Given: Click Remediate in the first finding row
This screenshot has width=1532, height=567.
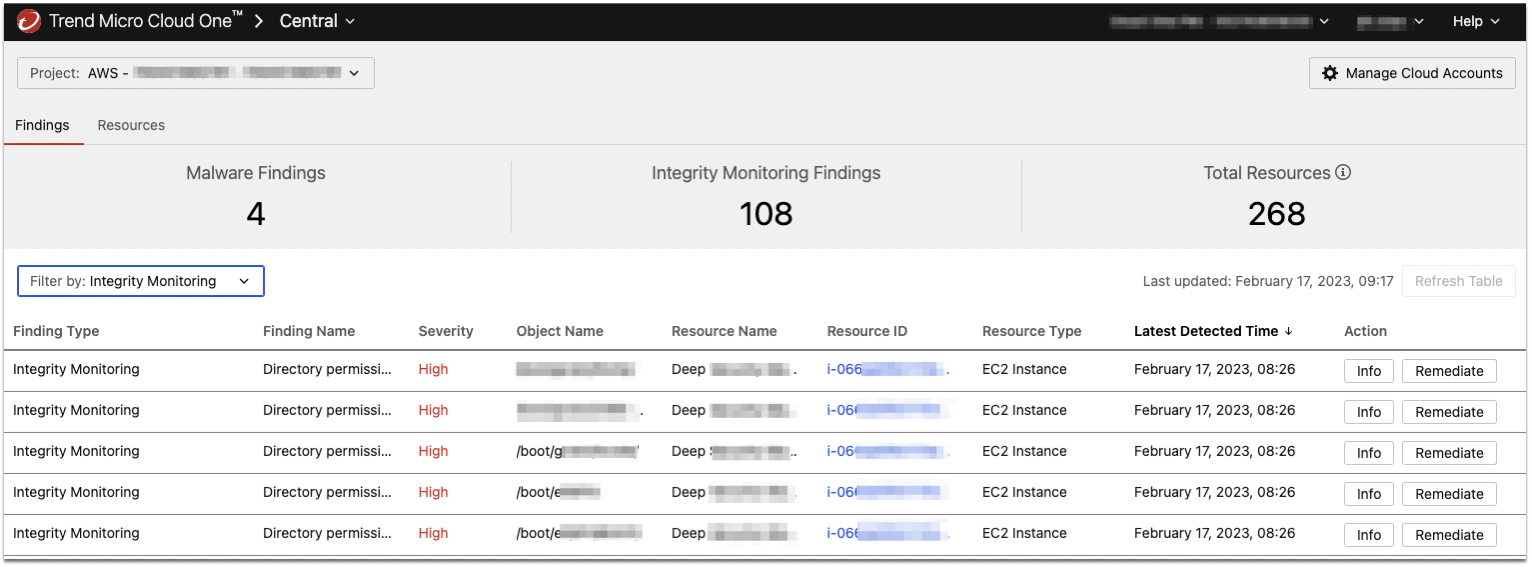Looking at the screenshot, I should [x=1449, y=371].
